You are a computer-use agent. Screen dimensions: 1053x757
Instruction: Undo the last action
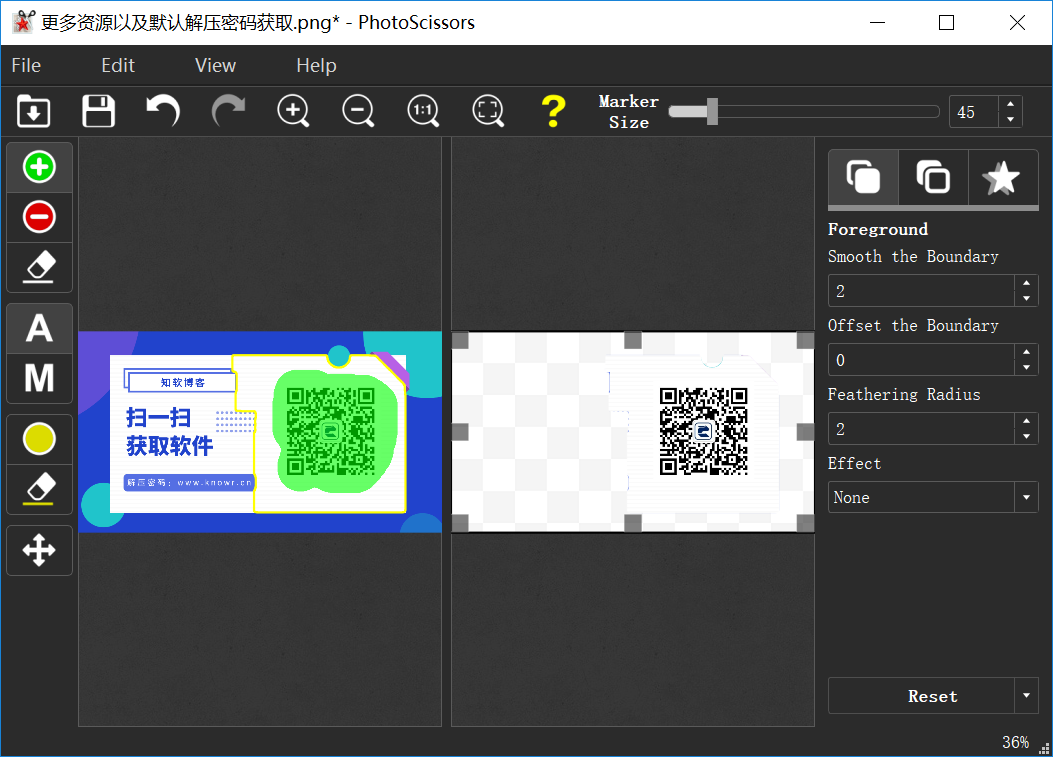[163, 111]
